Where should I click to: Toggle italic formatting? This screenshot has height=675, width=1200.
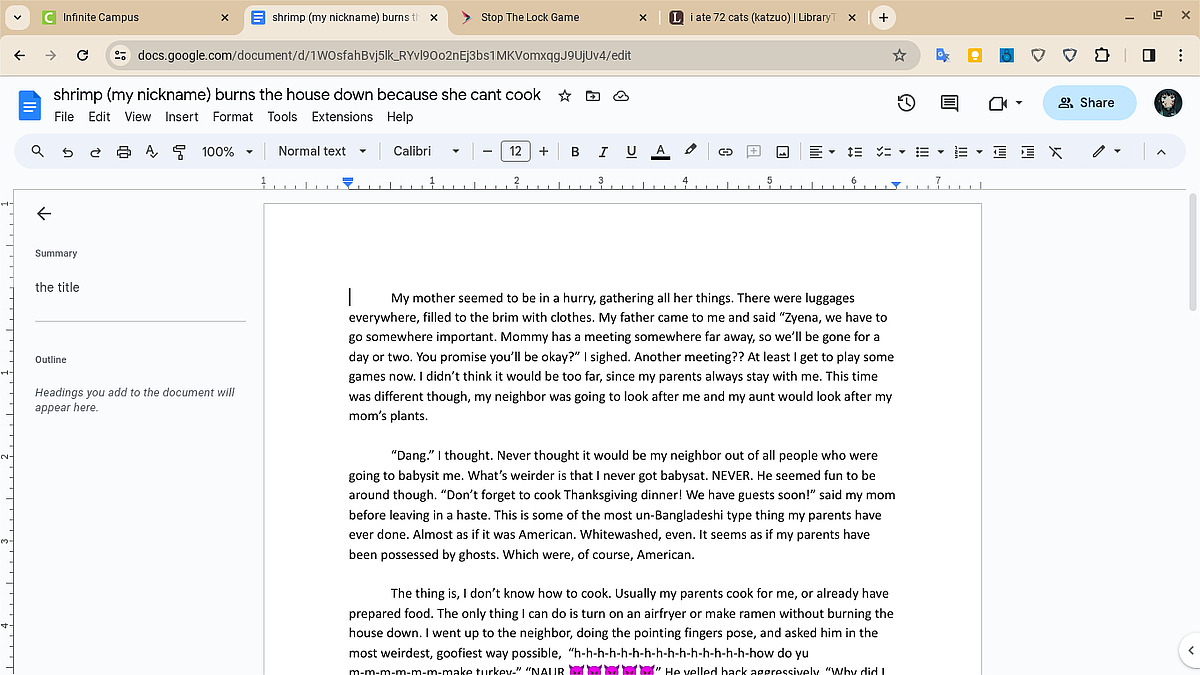pos(603,151)
